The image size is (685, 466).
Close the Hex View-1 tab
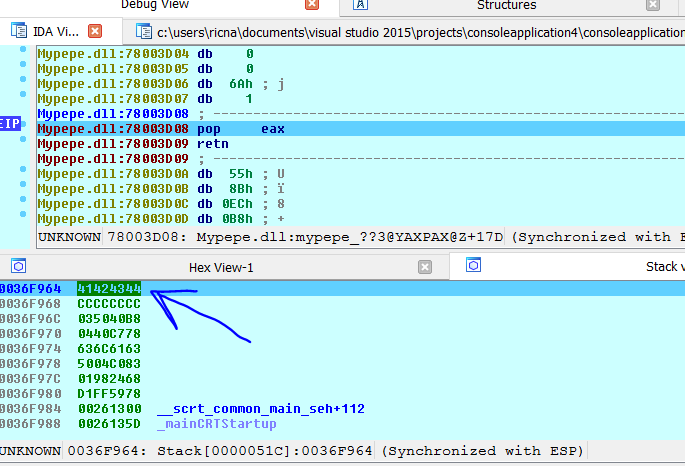[x=425, y=267]
